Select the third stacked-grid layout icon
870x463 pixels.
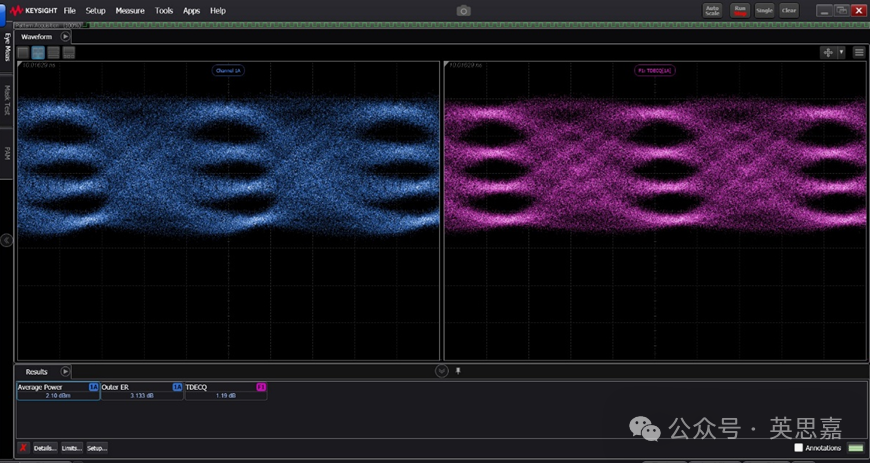coord(53,53)
